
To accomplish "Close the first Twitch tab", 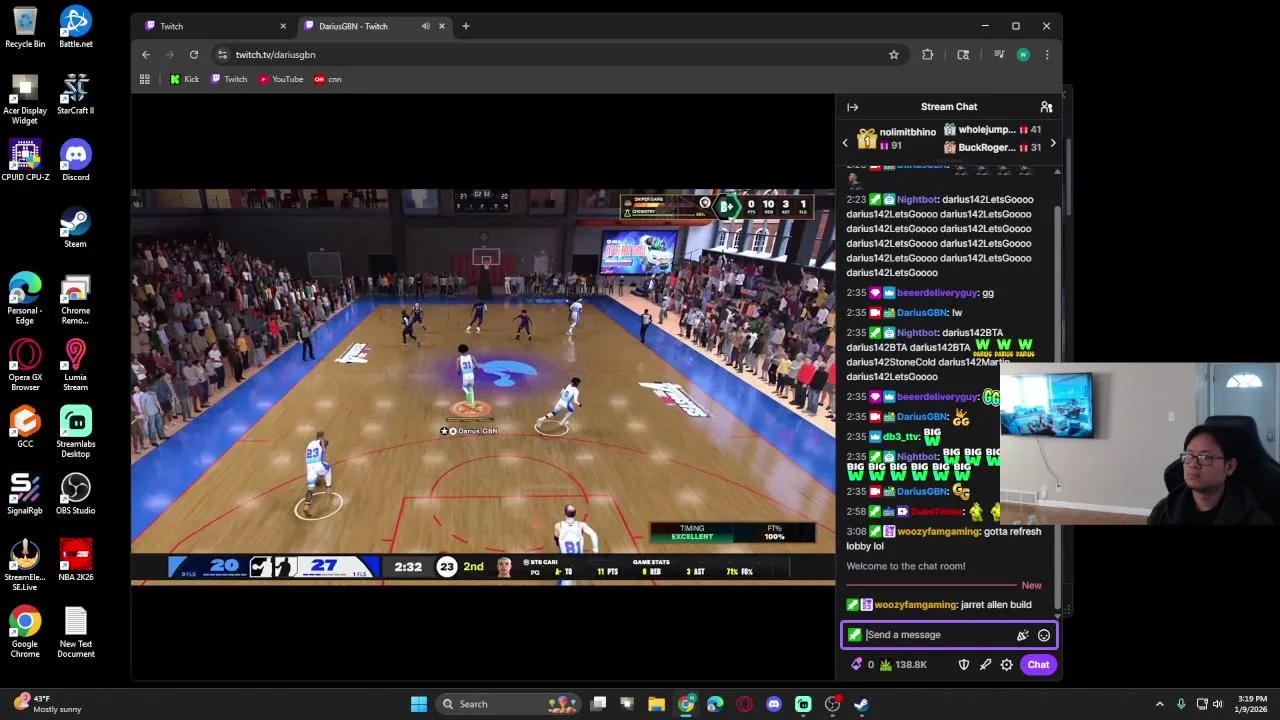I will (x=283, y=26).
